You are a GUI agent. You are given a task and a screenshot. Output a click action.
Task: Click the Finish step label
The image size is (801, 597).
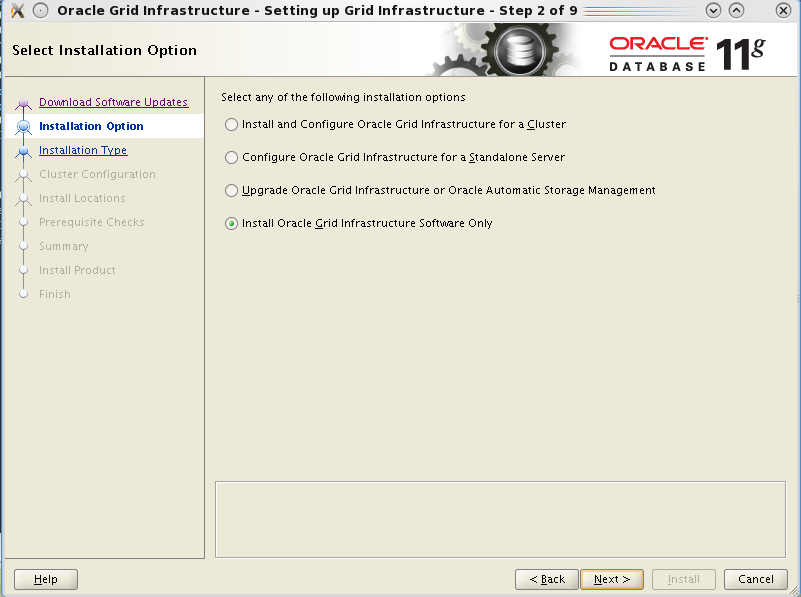tap(55, 294)
